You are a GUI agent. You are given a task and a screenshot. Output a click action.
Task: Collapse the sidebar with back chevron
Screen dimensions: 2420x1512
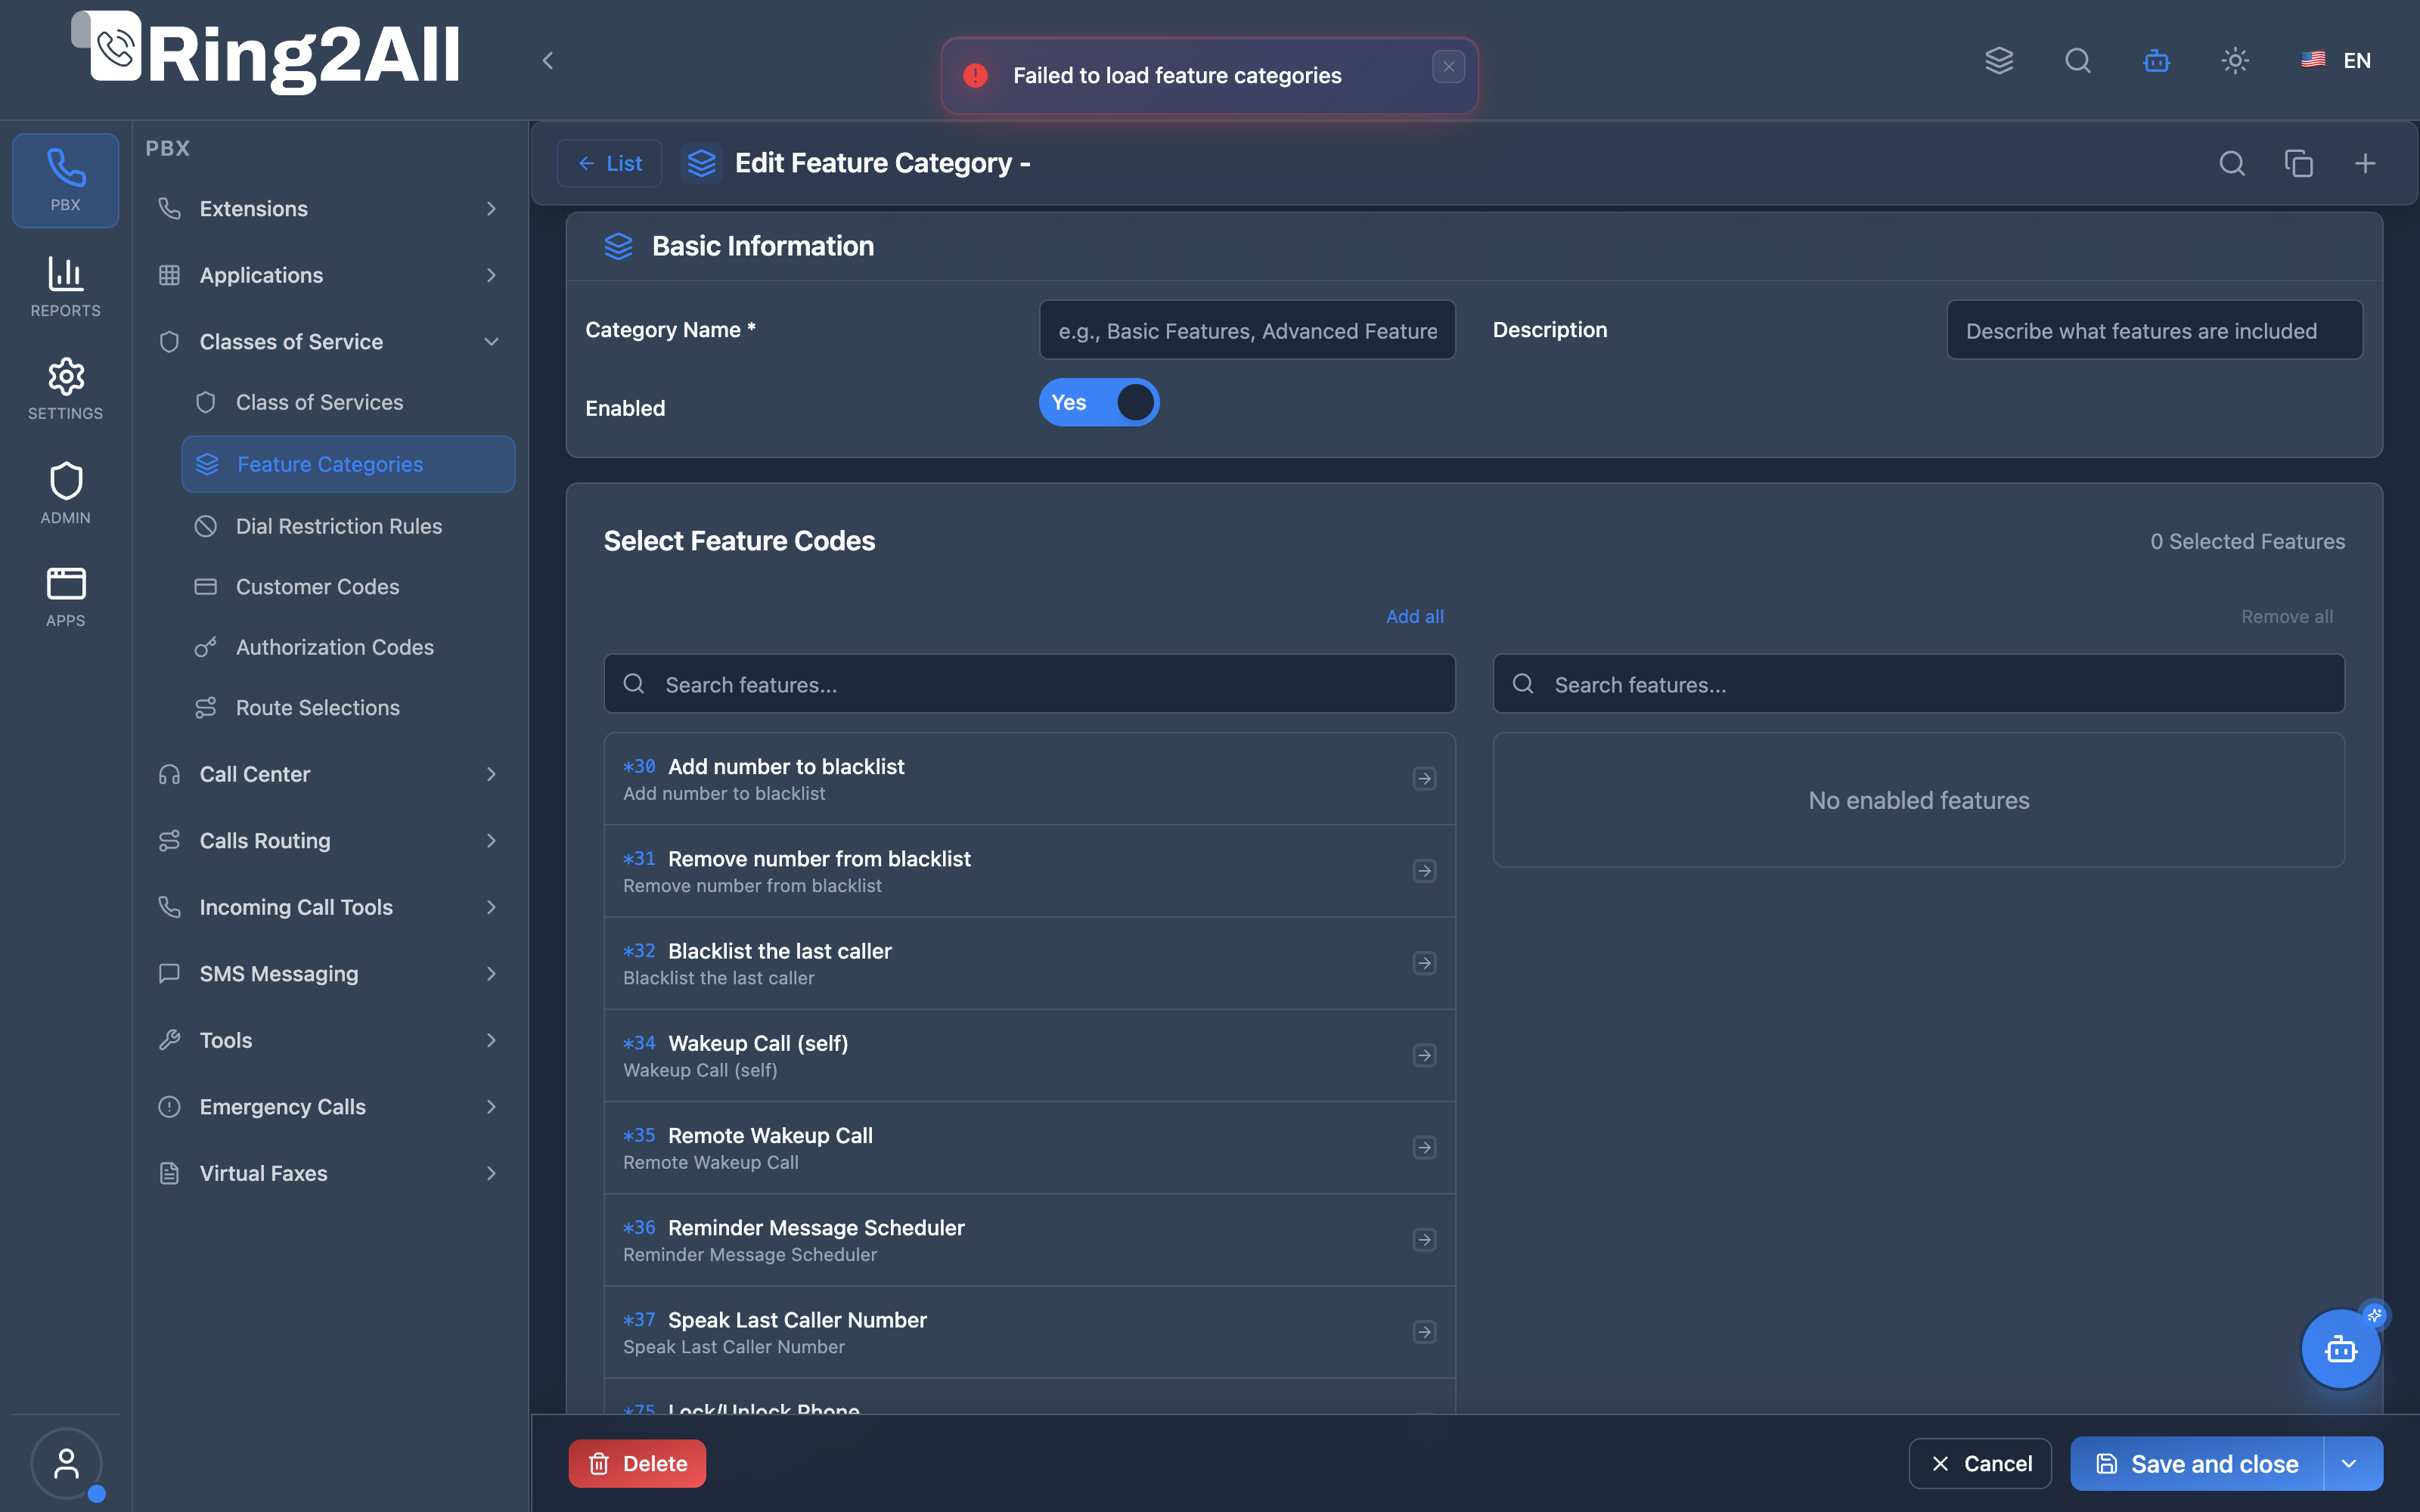pos(548,60)
